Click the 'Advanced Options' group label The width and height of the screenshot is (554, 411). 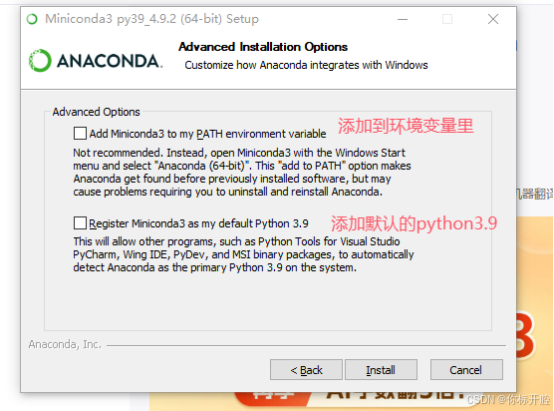[96, 112]
